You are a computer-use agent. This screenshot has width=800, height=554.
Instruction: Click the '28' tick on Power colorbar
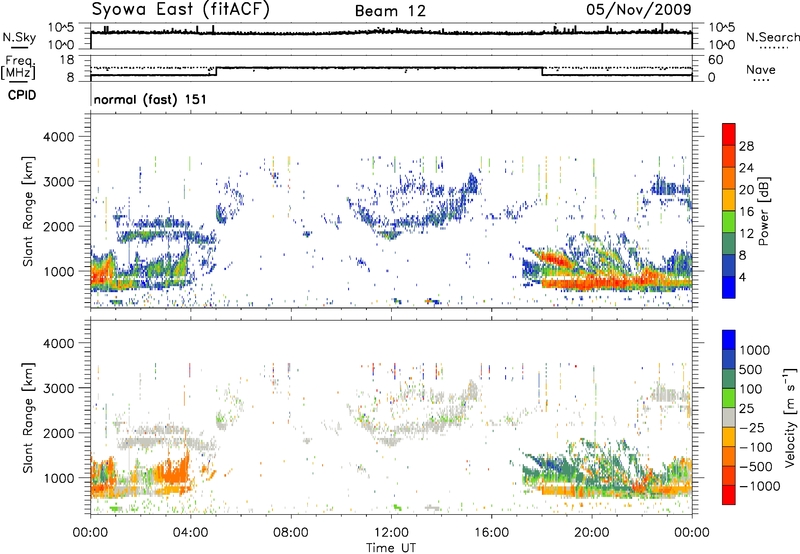pos(746,146)
